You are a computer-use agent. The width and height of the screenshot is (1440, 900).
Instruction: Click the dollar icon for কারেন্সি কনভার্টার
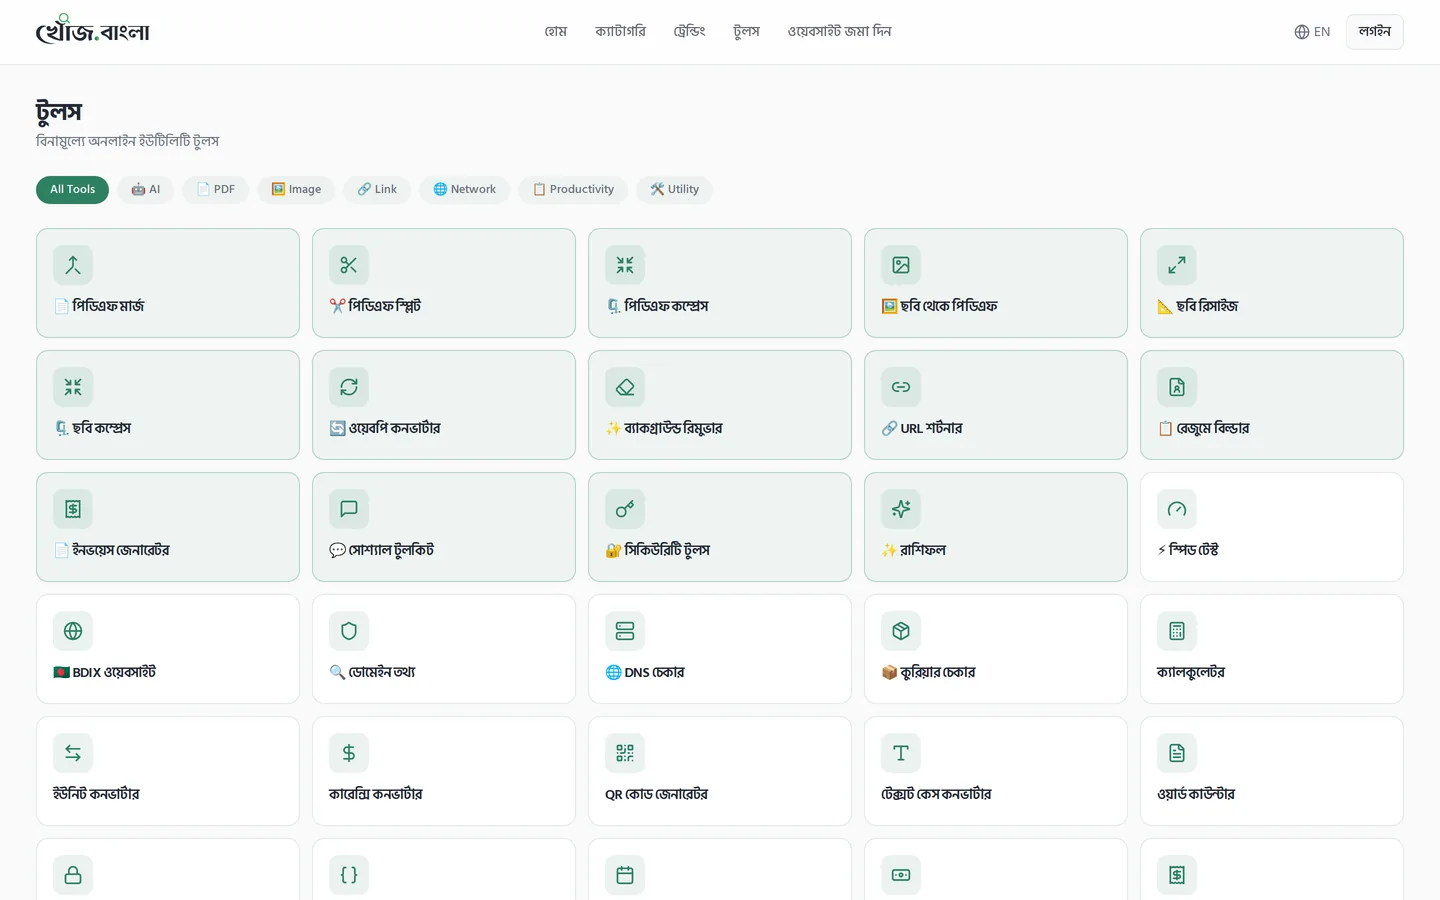[x=349, y=753]
